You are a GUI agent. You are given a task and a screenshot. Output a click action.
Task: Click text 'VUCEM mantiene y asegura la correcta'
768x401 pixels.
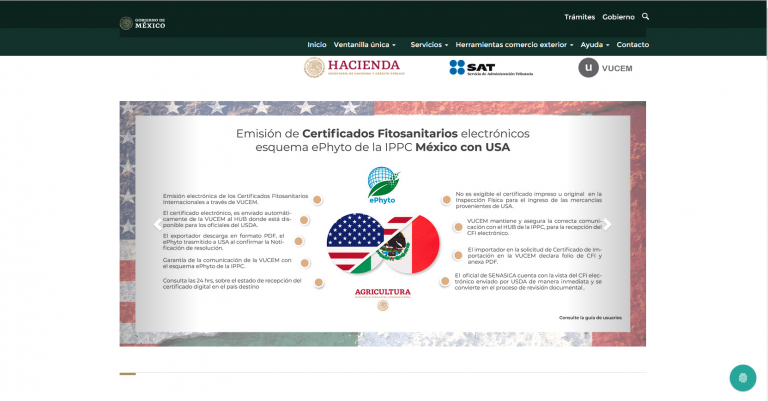pos(522,221)
